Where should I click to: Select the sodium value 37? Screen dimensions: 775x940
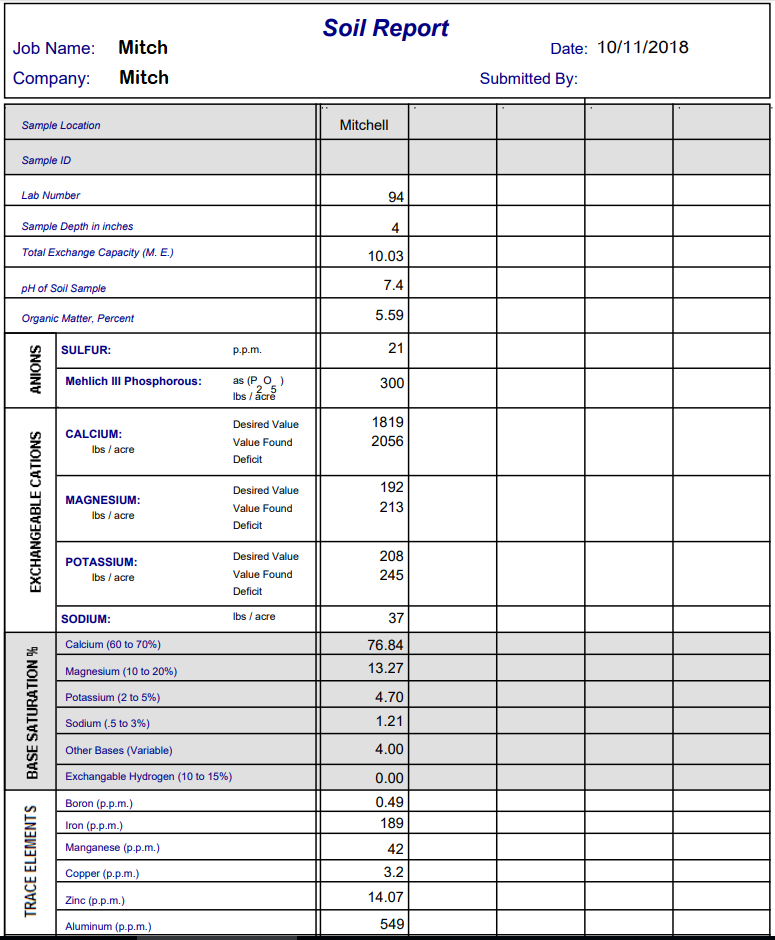click(396, 617)
